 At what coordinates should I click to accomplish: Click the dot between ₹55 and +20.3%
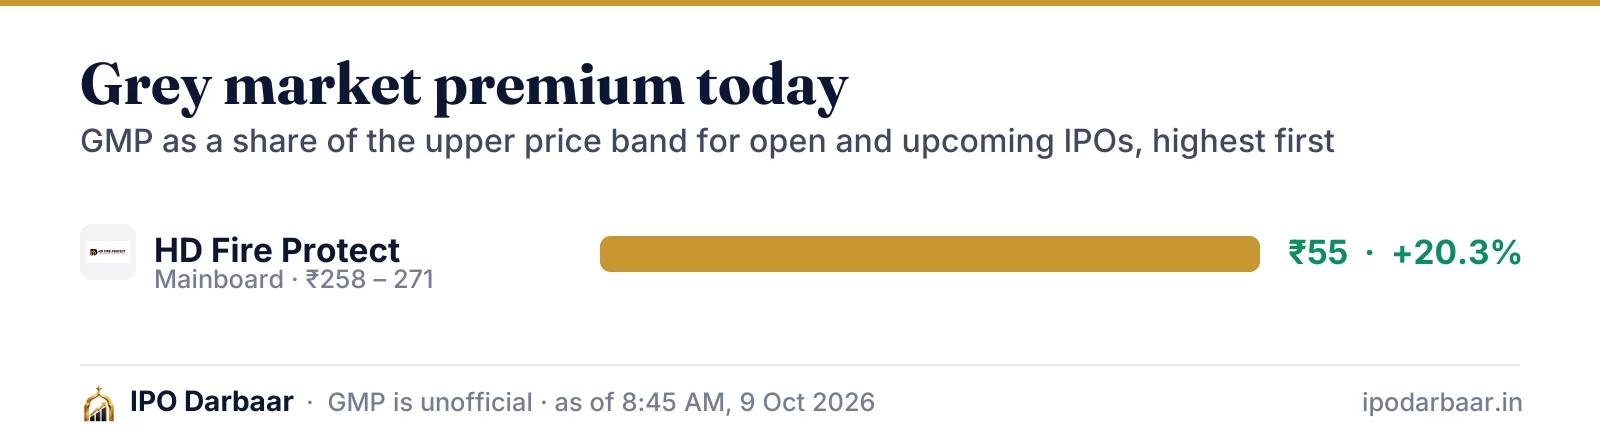pos(1370,253)
